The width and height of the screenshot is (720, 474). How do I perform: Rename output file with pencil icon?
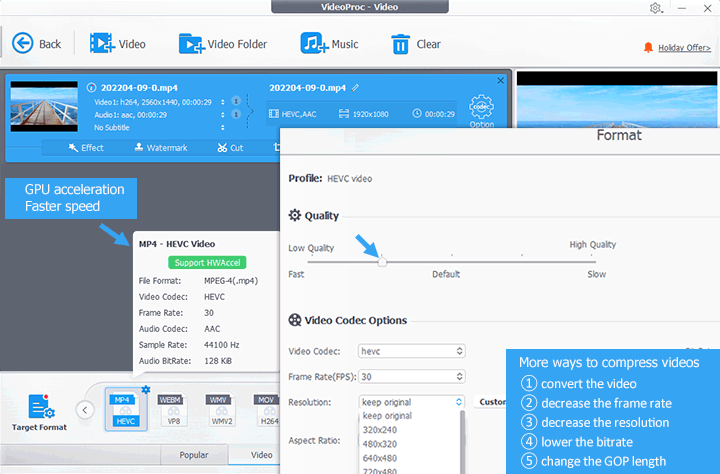(355, 88)
